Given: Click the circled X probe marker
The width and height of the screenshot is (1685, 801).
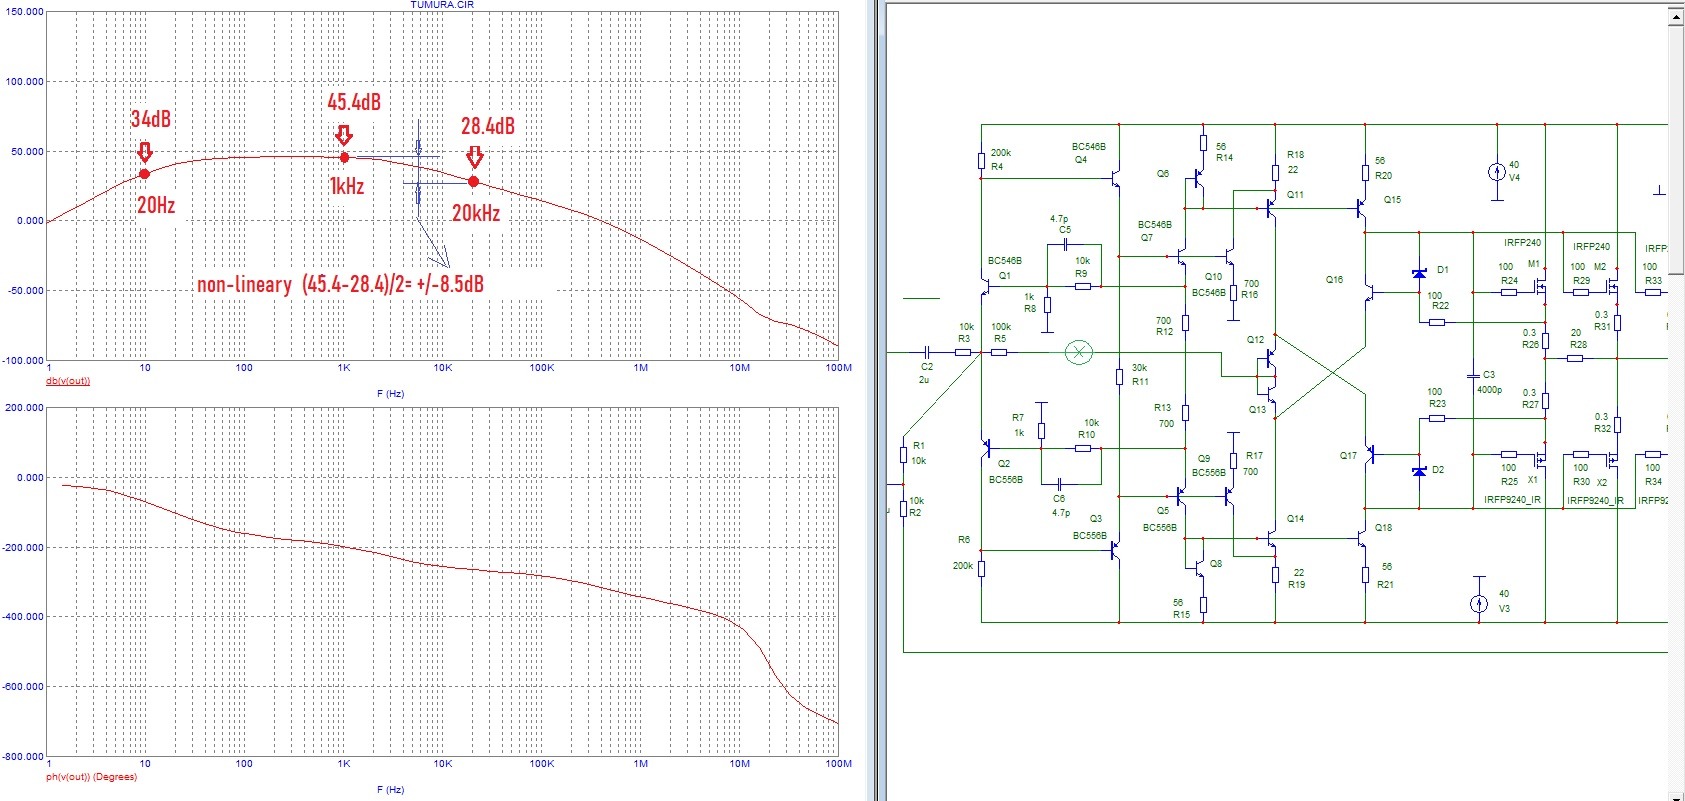Looking at the screenshot, I should [x=1078, y=352].
